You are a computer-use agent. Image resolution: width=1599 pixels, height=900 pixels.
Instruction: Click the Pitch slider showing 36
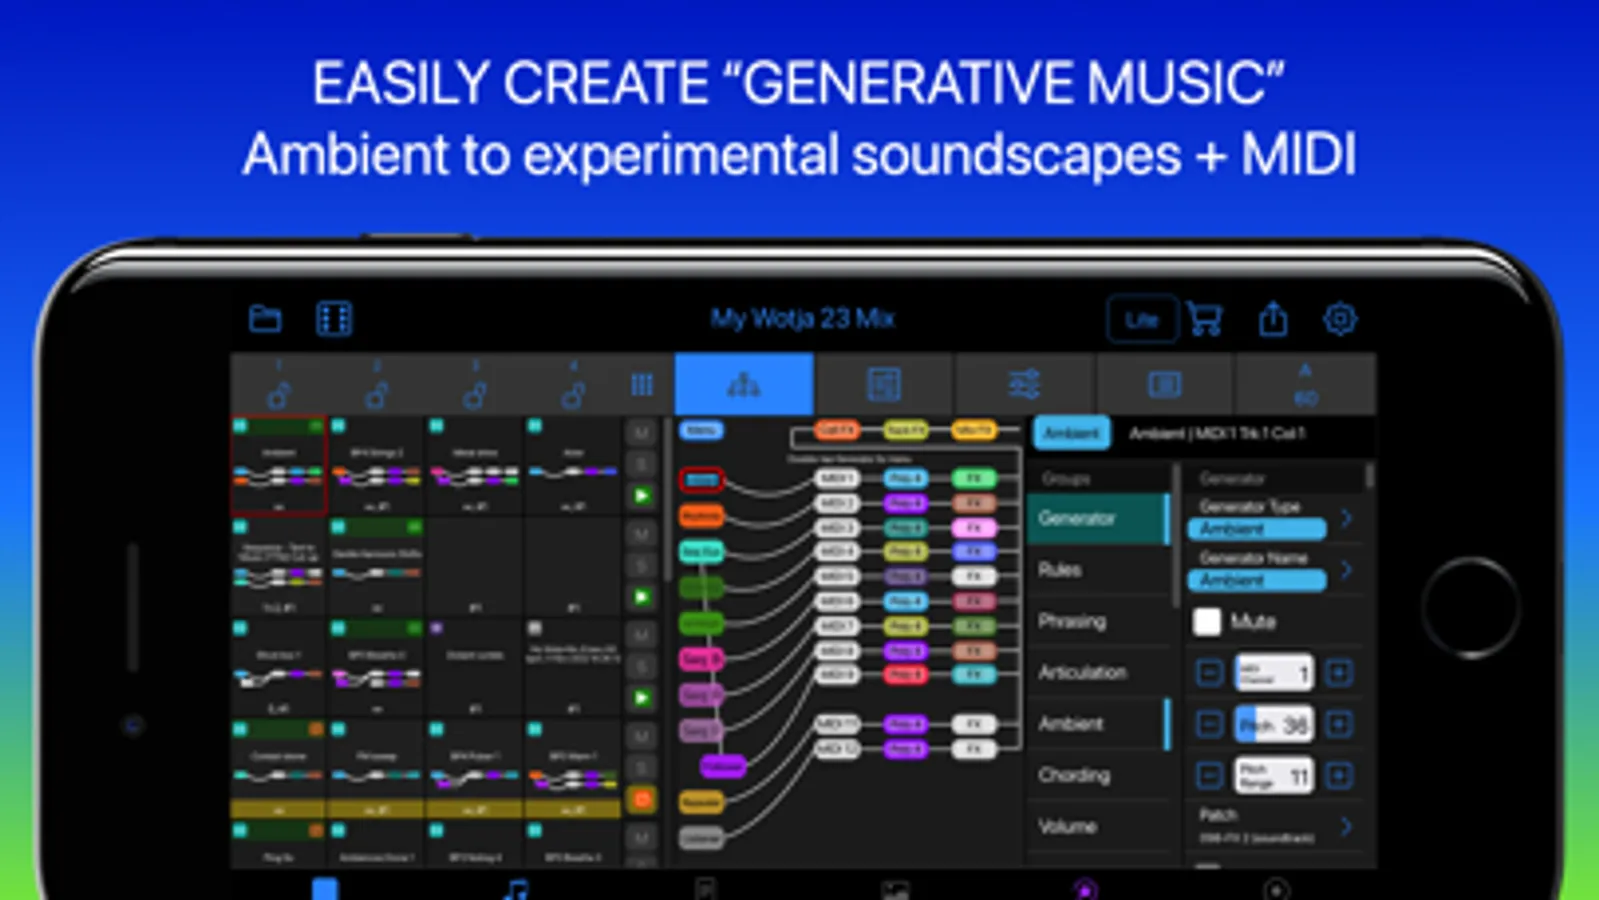1274,724
